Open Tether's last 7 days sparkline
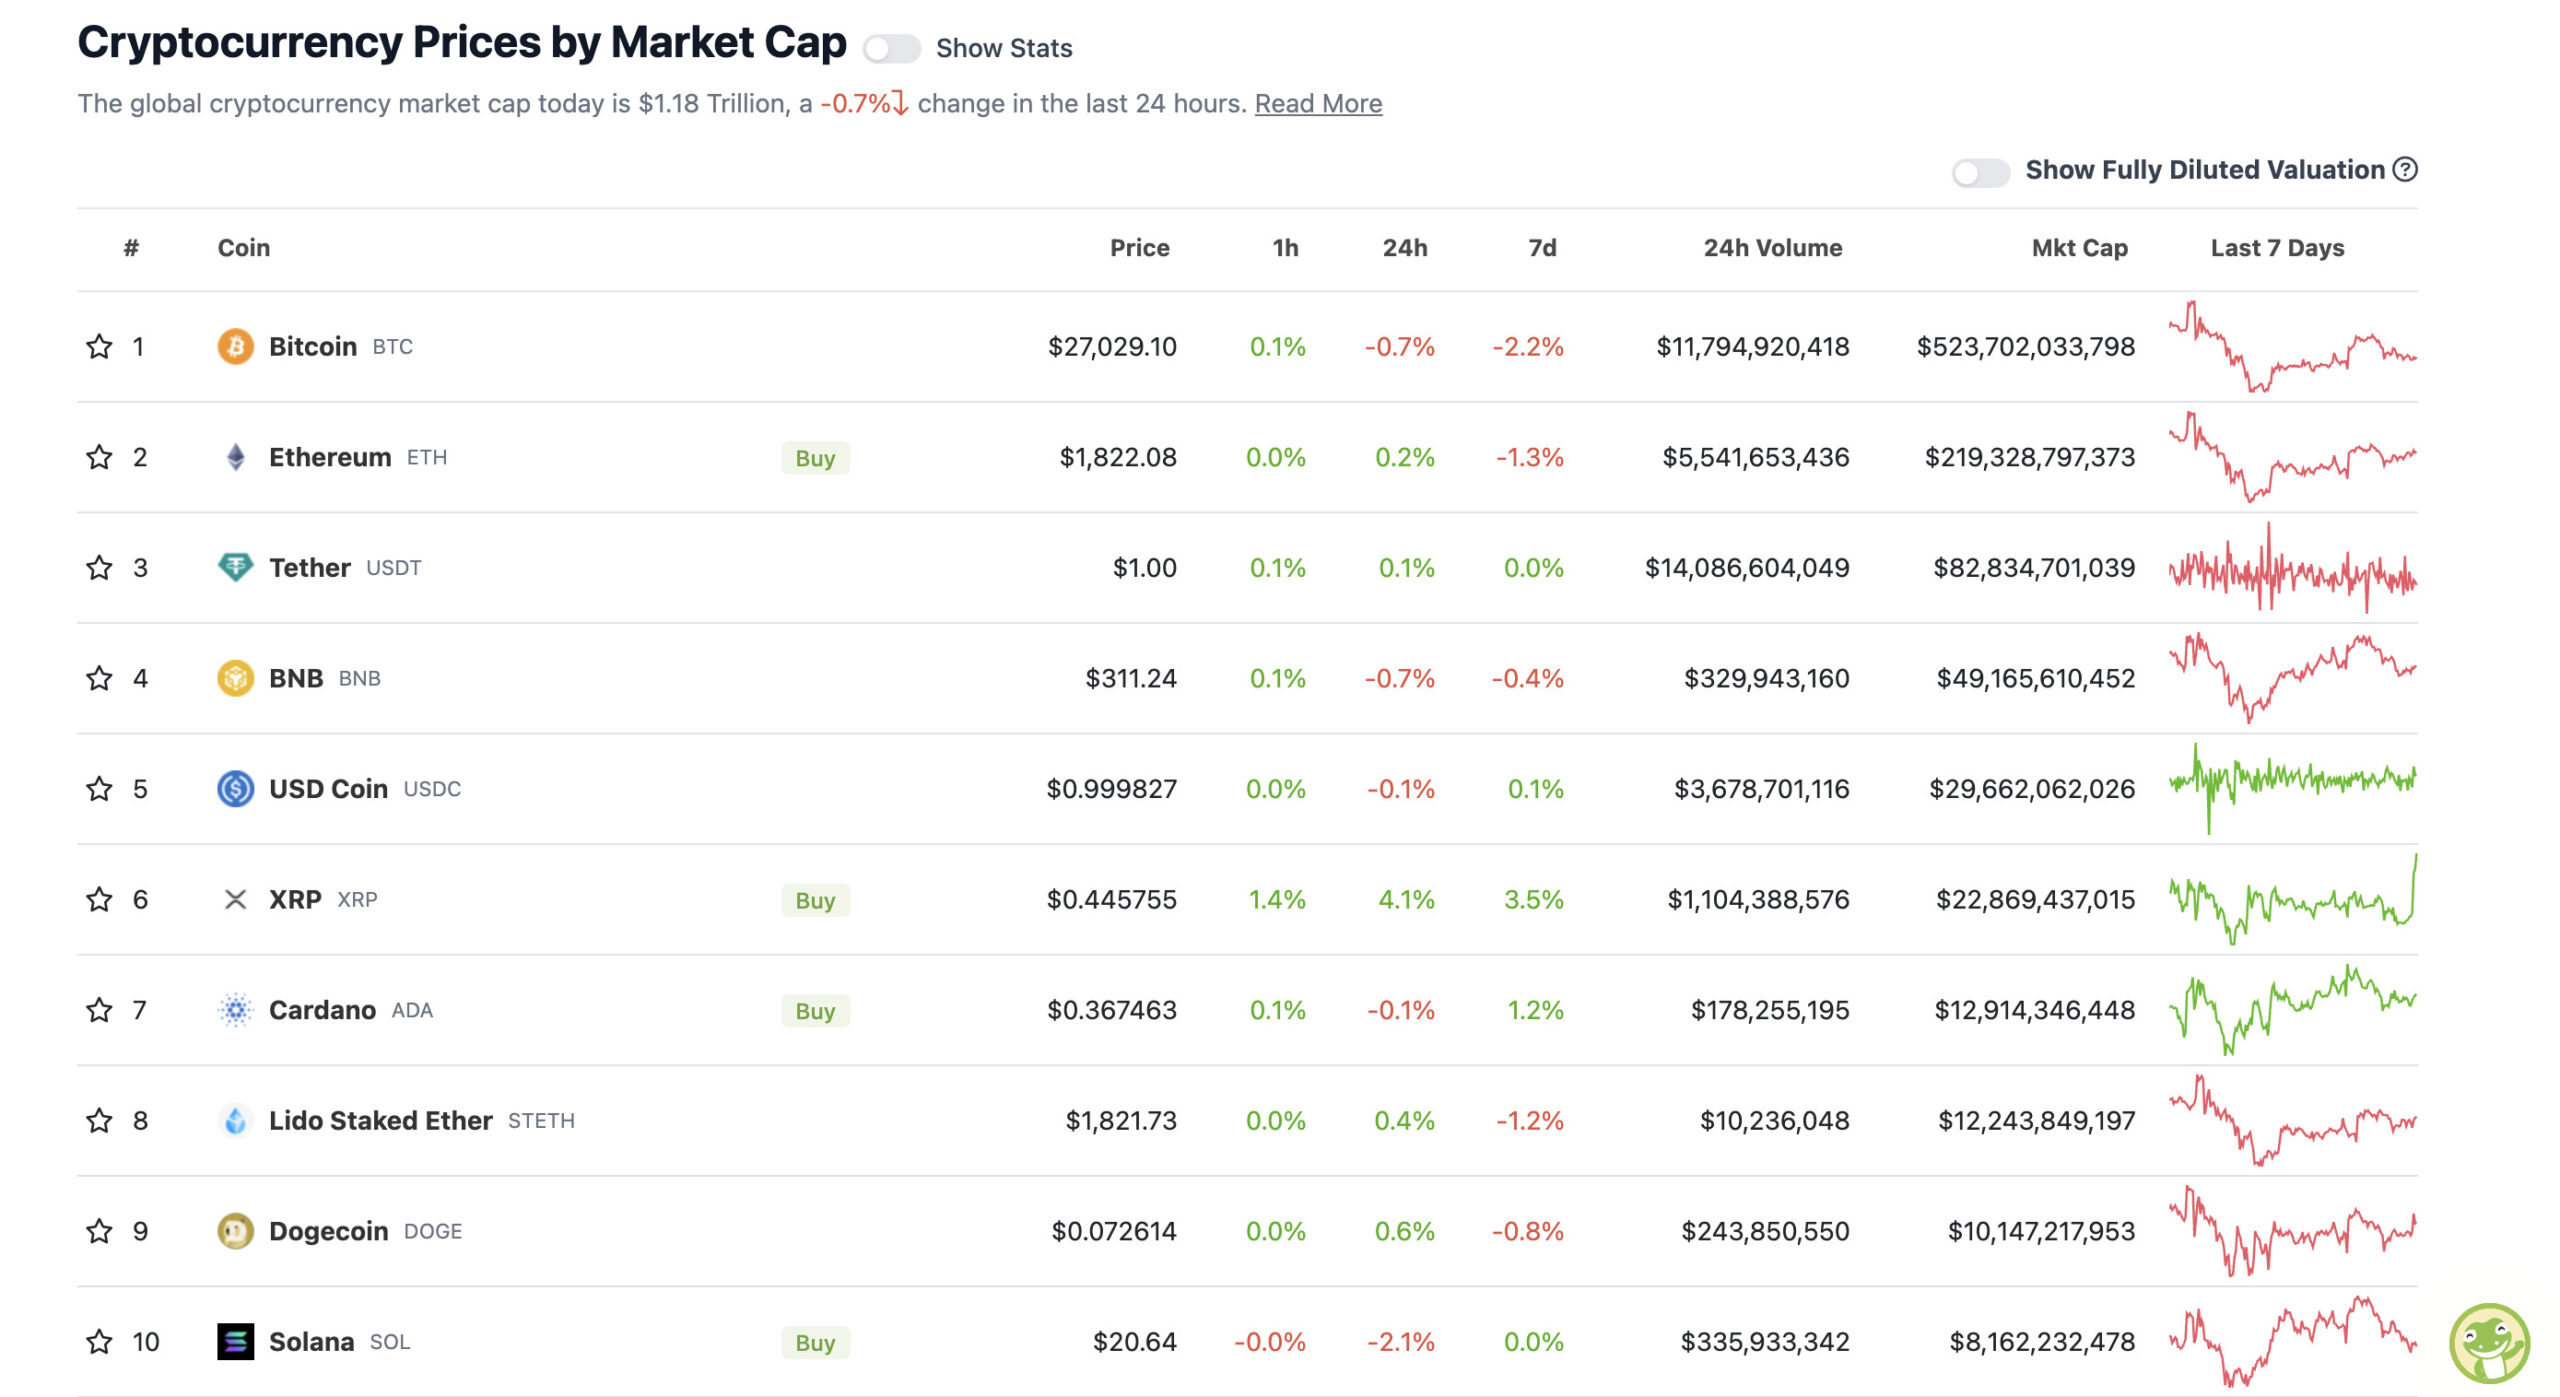Screen dimensions: 2560x1397 pyautogui.click(x=2292, y=567)
